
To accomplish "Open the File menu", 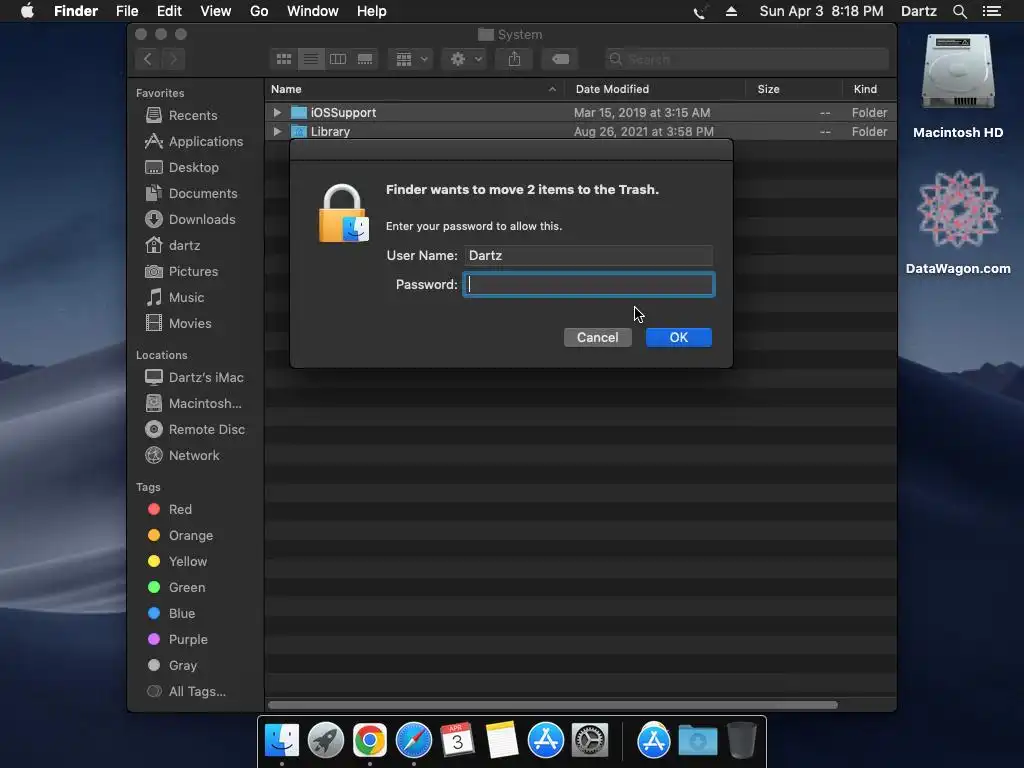I will [127, 11].
